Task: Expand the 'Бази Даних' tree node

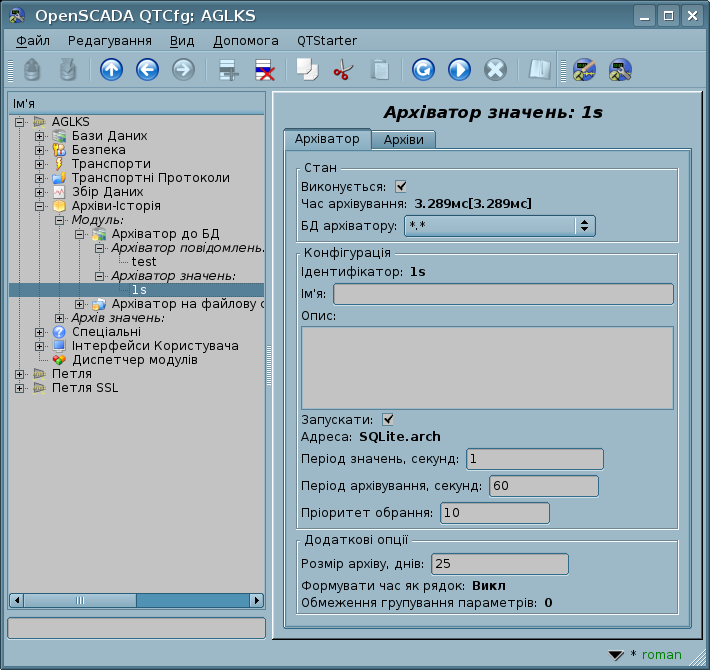Action: pyautogui.click(x=39, y=136)
